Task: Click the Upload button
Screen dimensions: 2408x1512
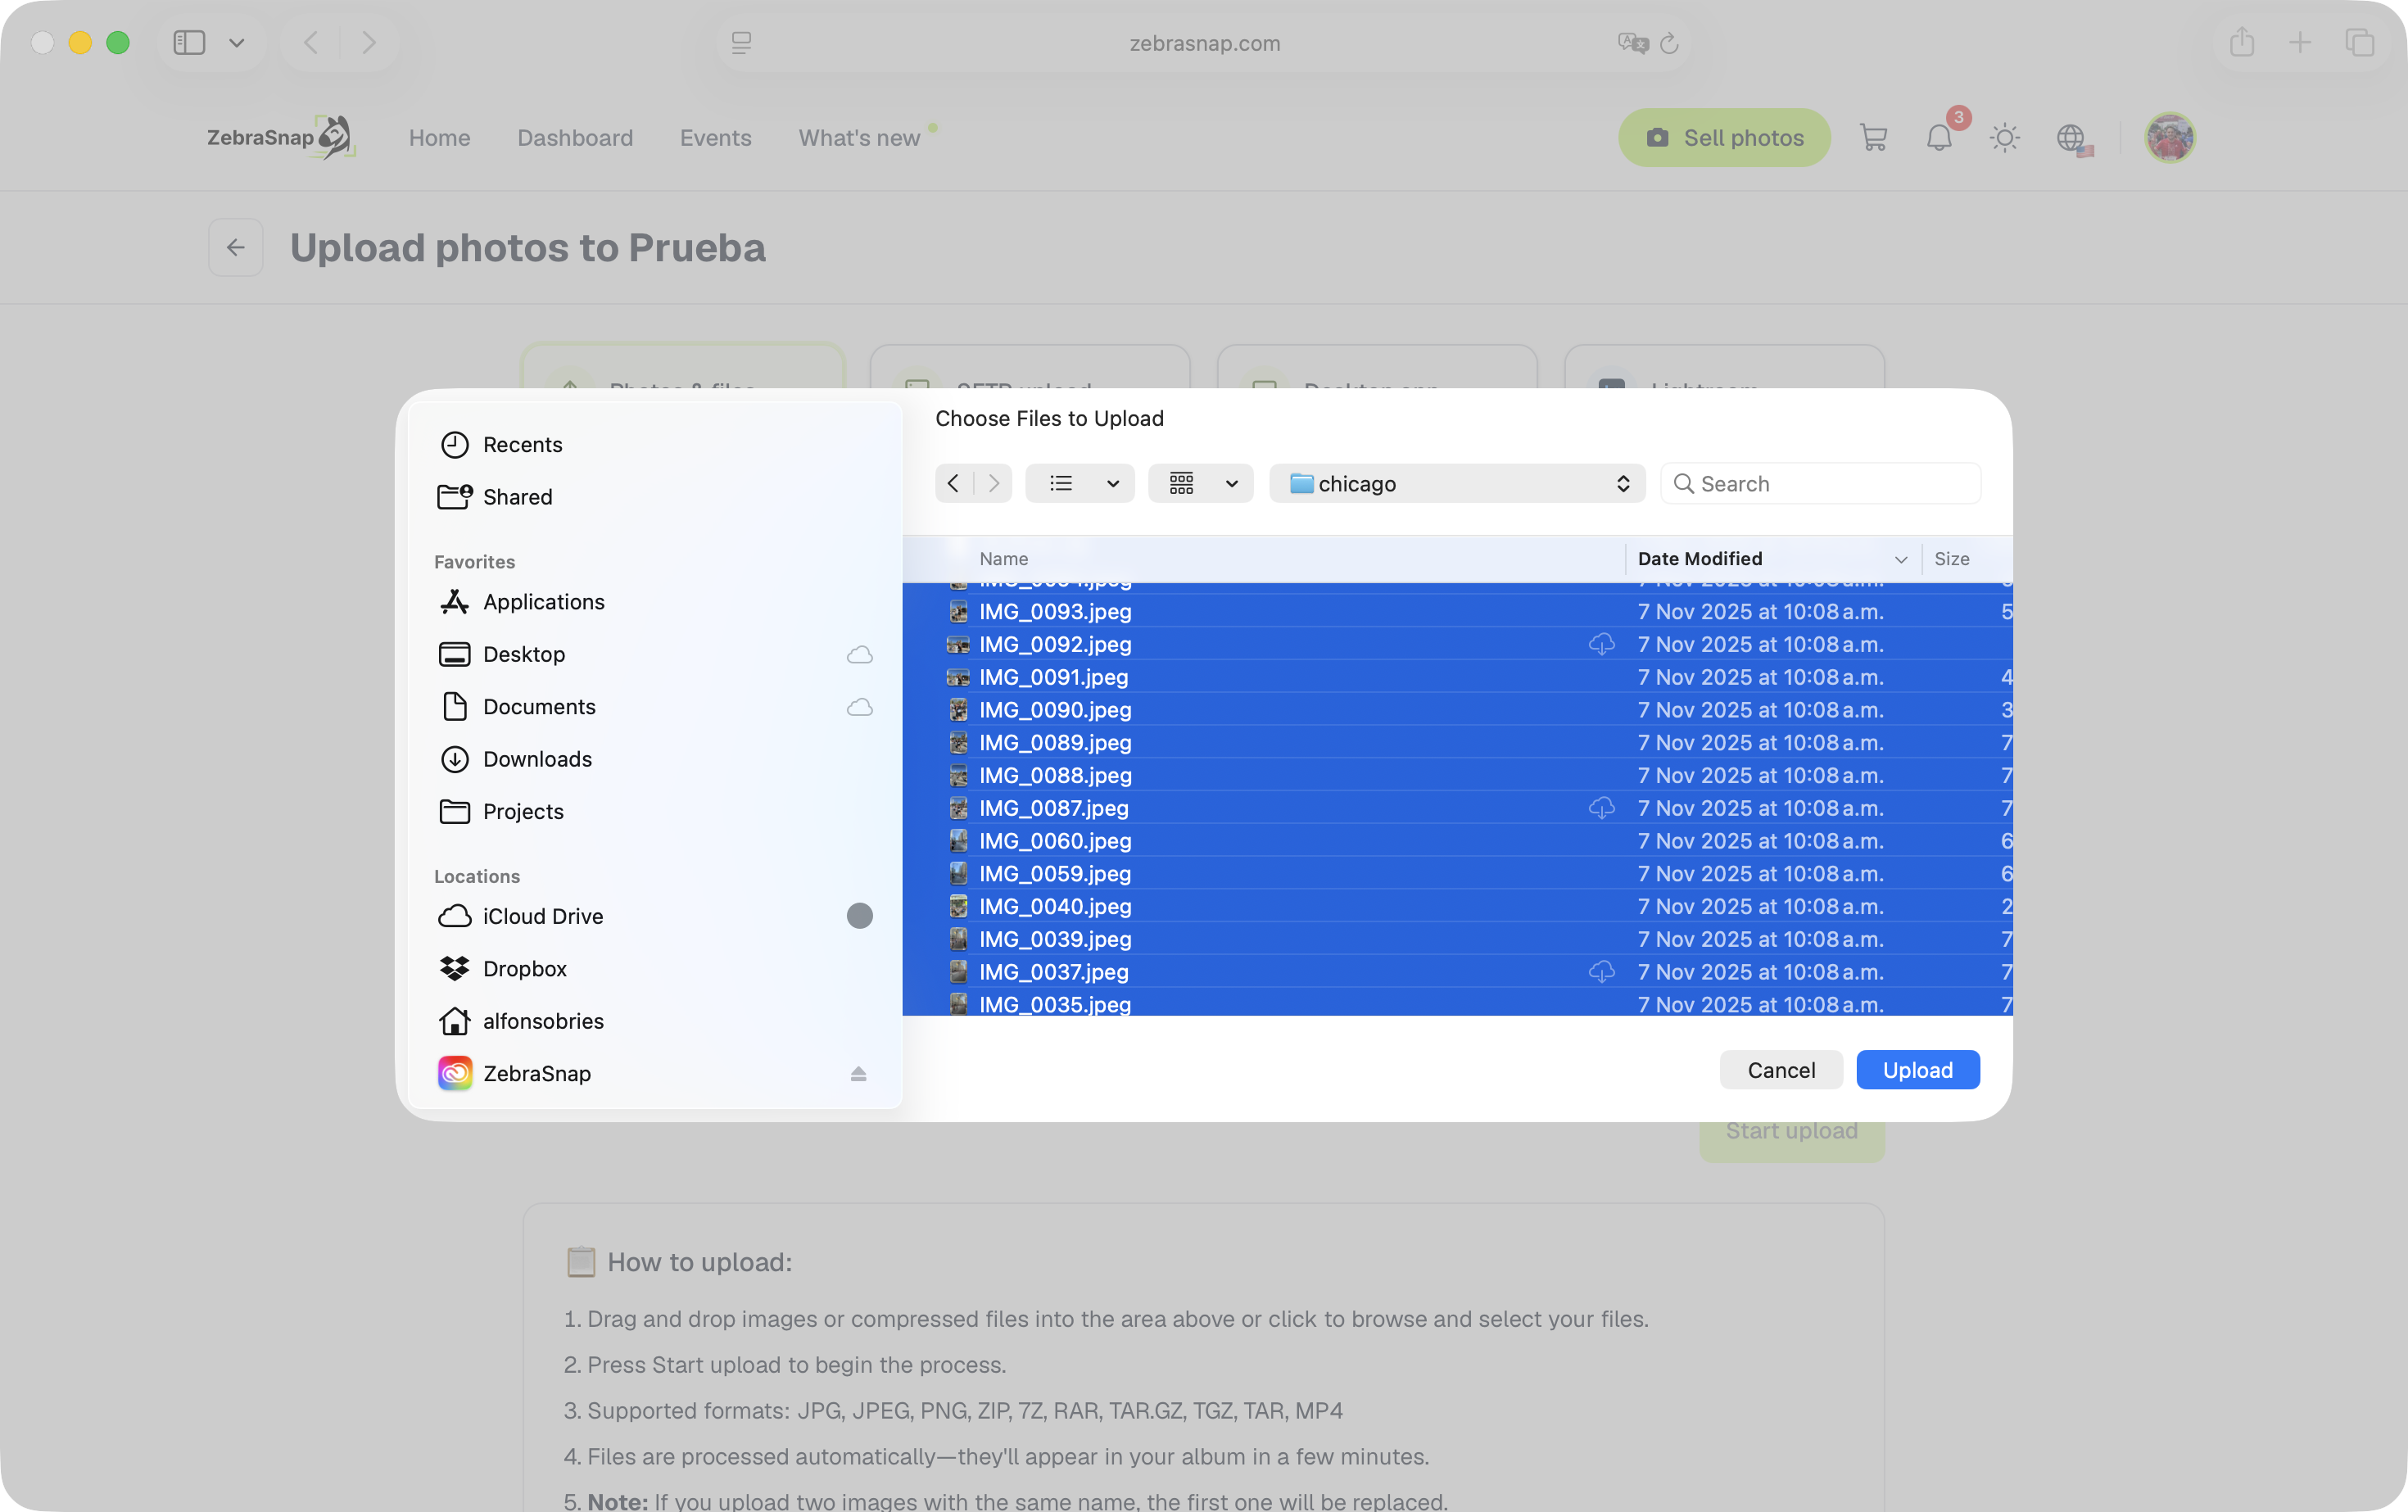Action: tap(1918, 1070)
